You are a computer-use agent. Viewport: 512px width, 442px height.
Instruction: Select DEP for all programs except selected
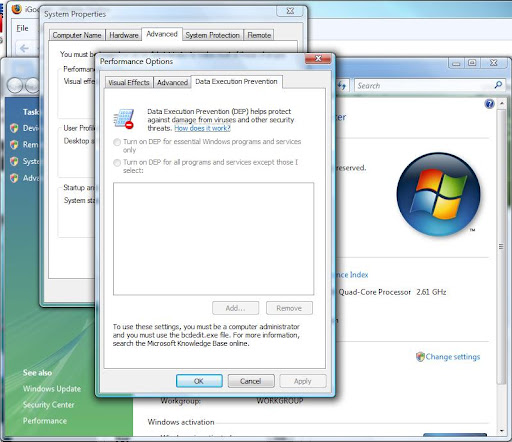click(x=117, y=163)
